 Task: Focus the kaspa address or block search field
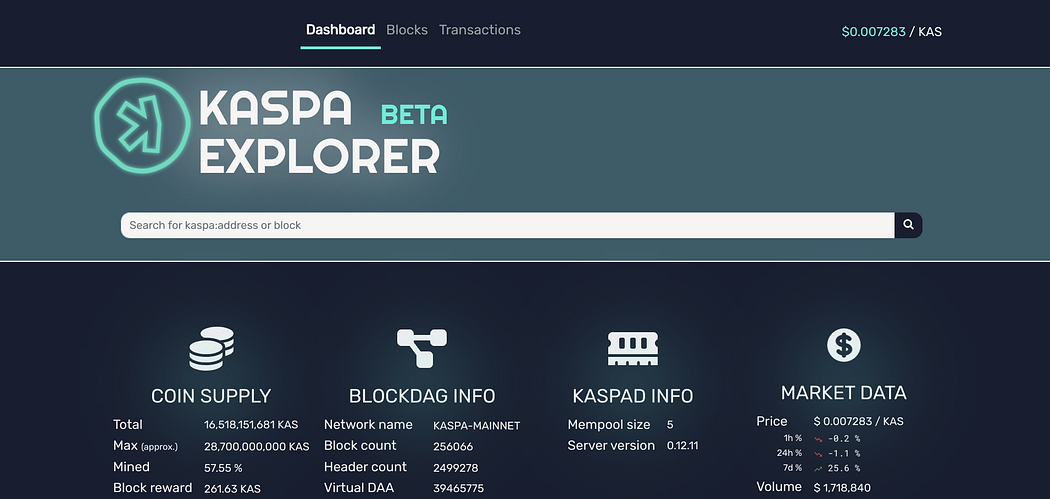point(508,225)
